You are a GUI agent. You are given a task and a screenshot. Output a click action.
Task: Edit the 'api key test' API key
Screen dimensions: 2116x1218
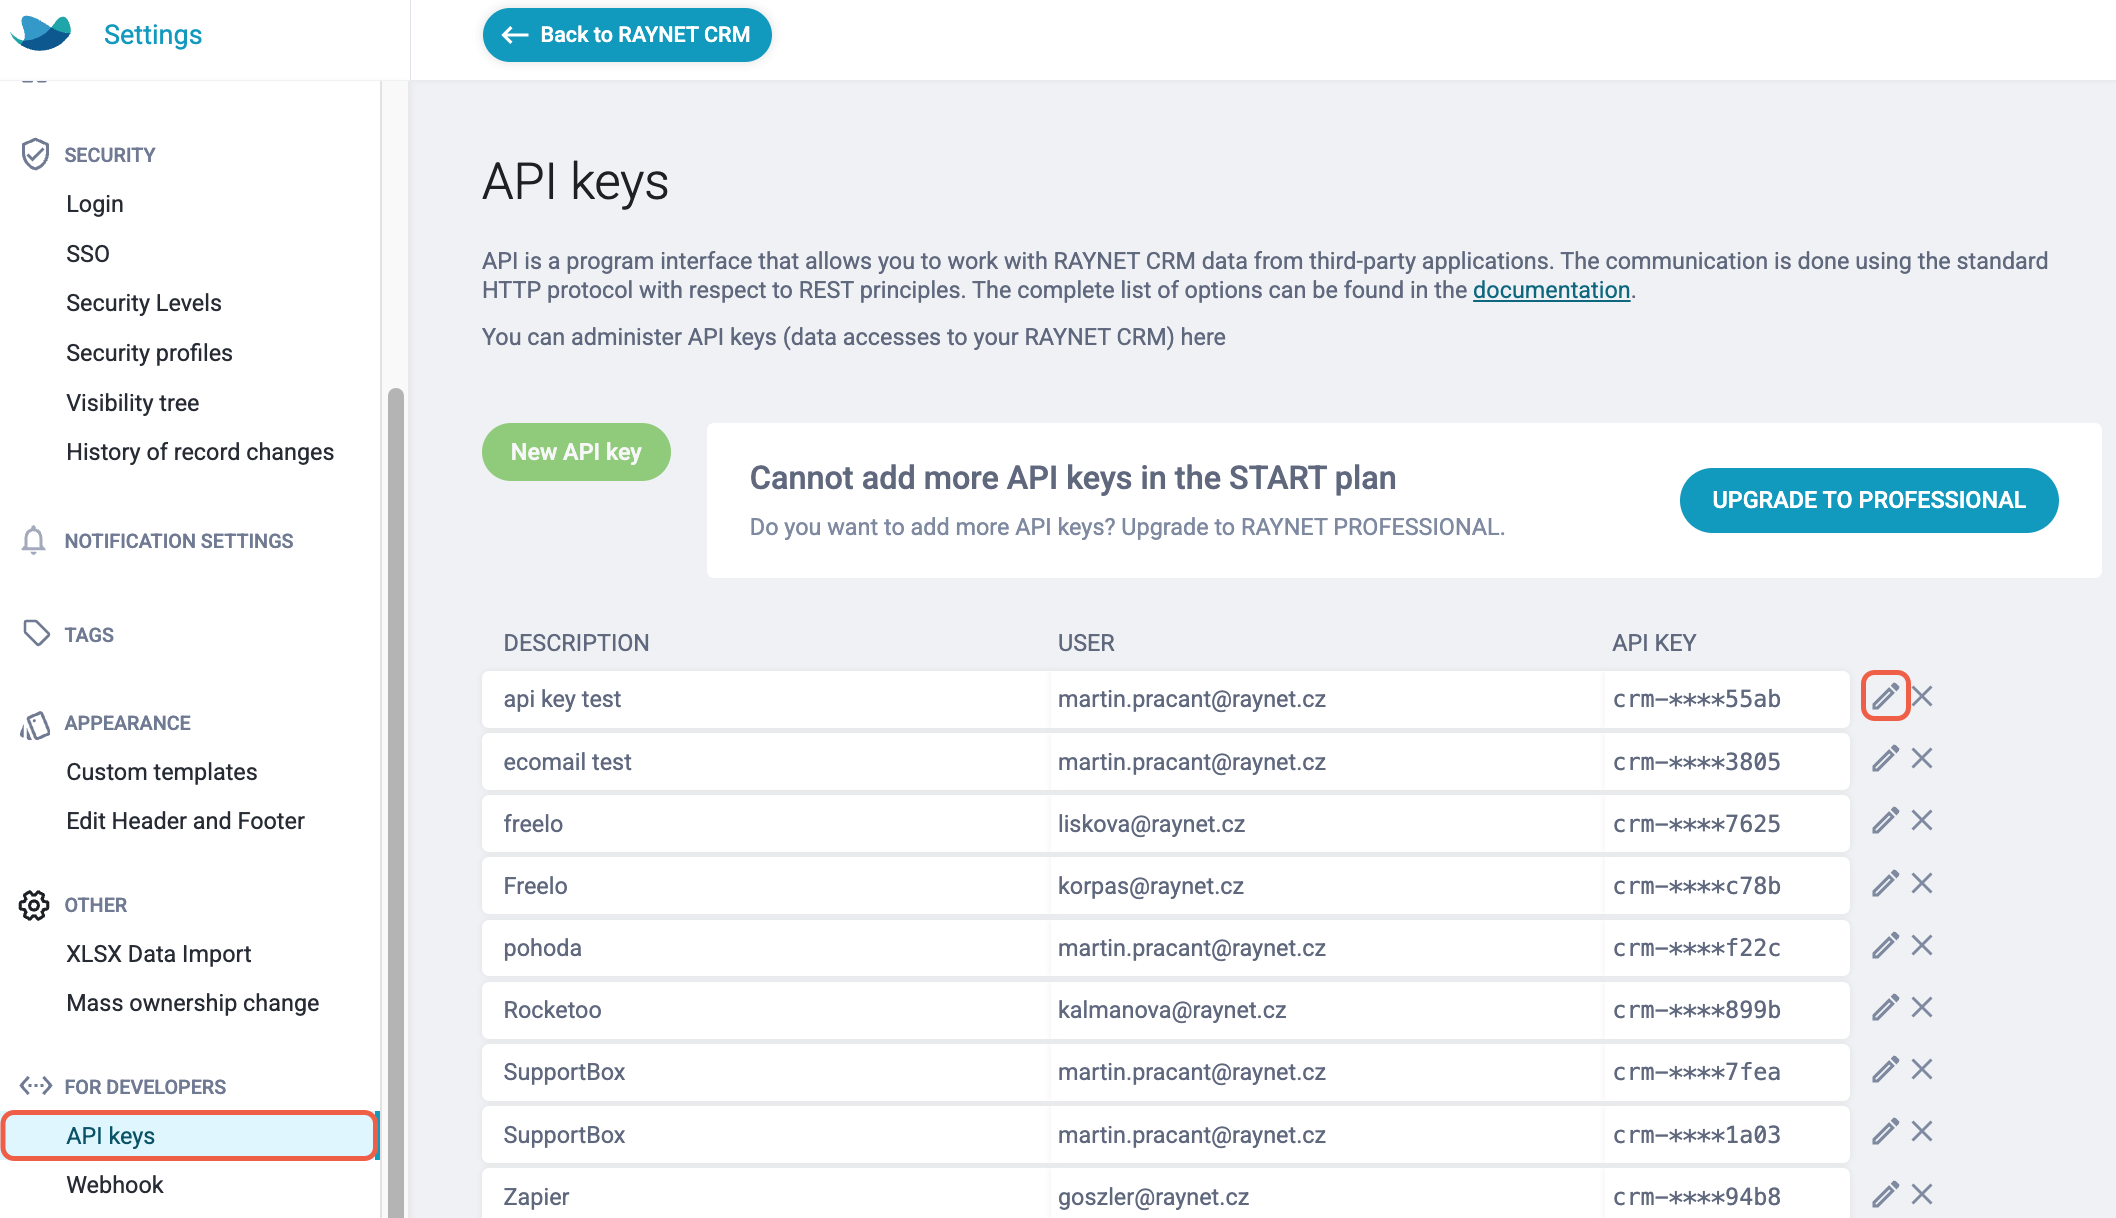tap(1885, 696)
